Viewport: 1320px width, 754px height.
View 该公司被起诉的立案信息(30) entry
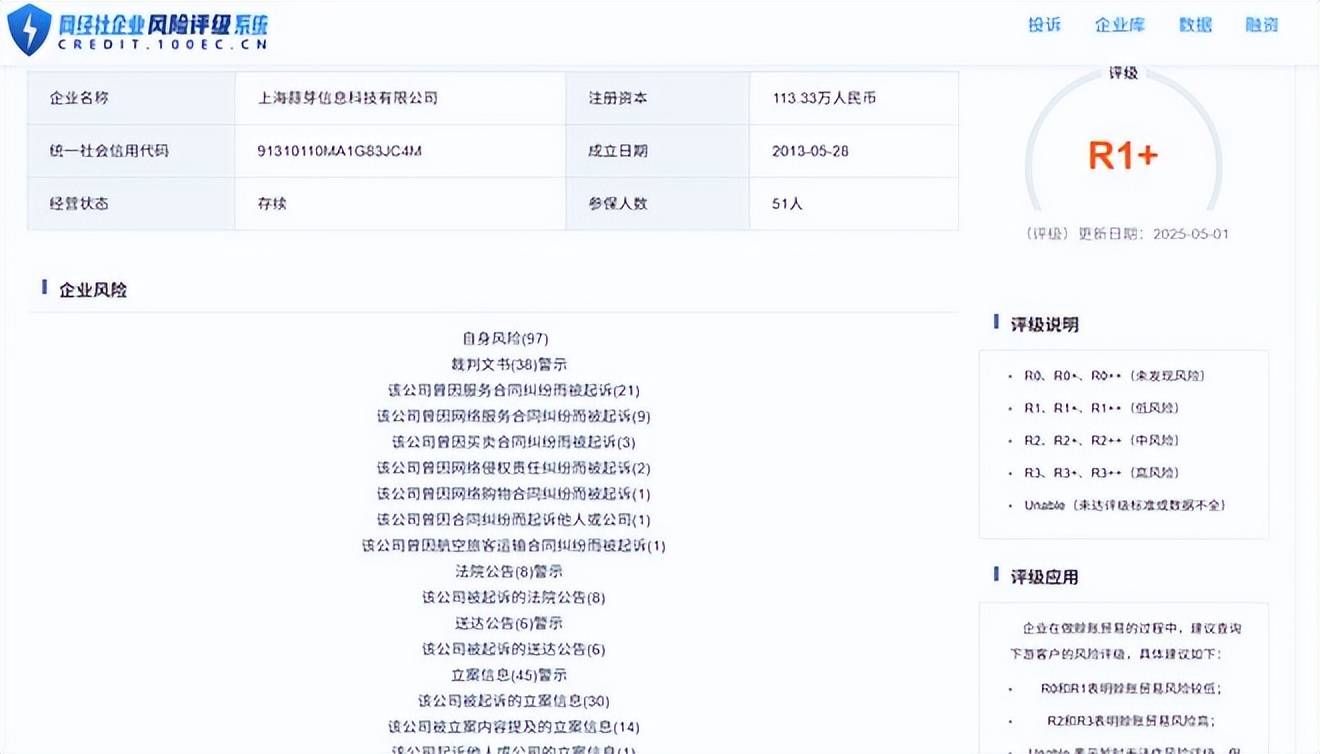coord(513,701)
